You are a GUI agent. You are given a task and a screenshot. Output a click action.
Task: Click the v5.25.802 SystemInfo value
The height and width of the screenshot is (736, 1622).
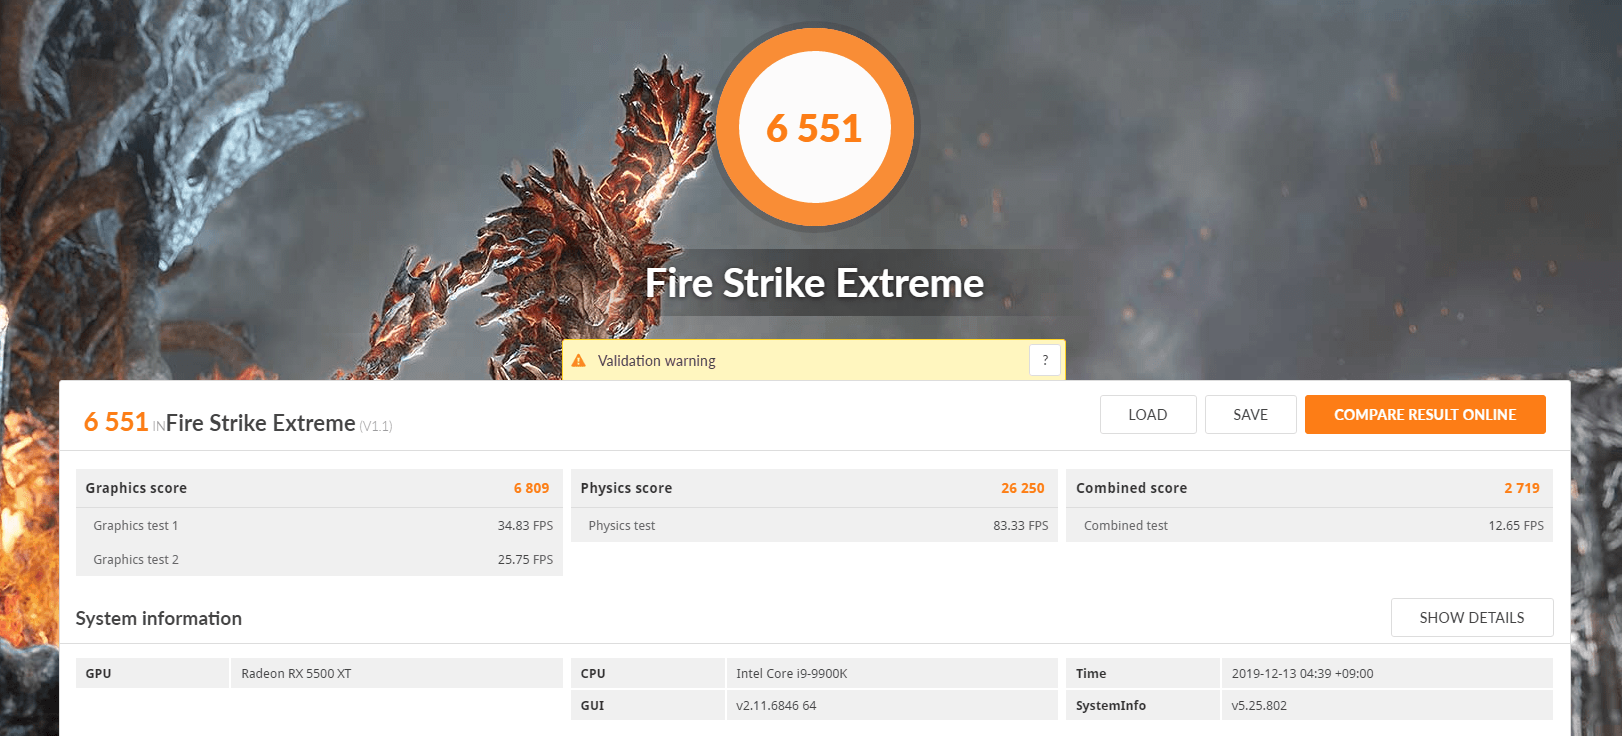[1259, 705]
